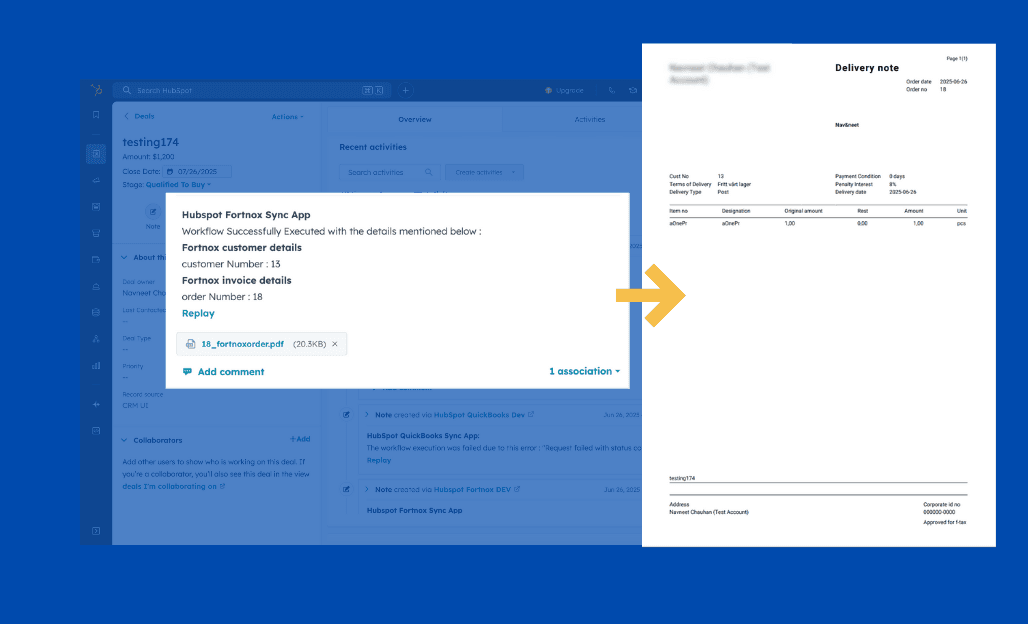Image resolution: width=1028 pixels, height=624 pixels.
Task: Click 'customer Number : 13' text
Action: tap(231, 264)
